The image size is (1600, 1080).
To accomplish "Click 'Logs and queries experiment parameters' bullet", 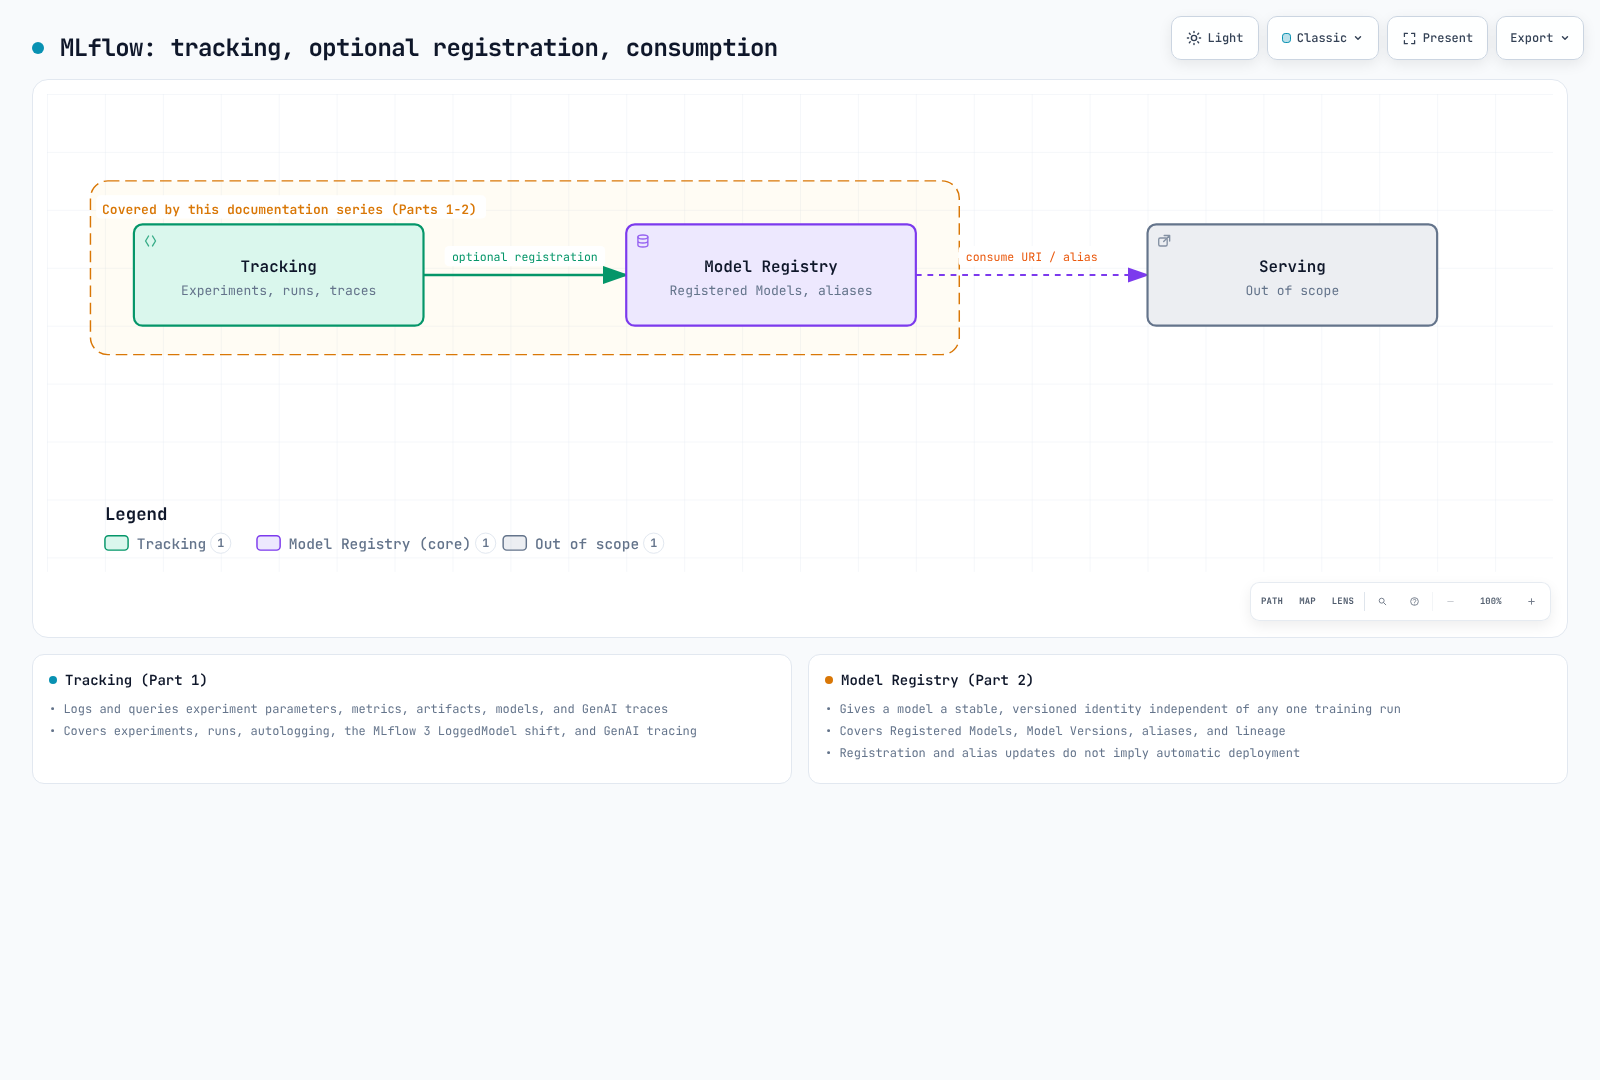I will 366,709.
